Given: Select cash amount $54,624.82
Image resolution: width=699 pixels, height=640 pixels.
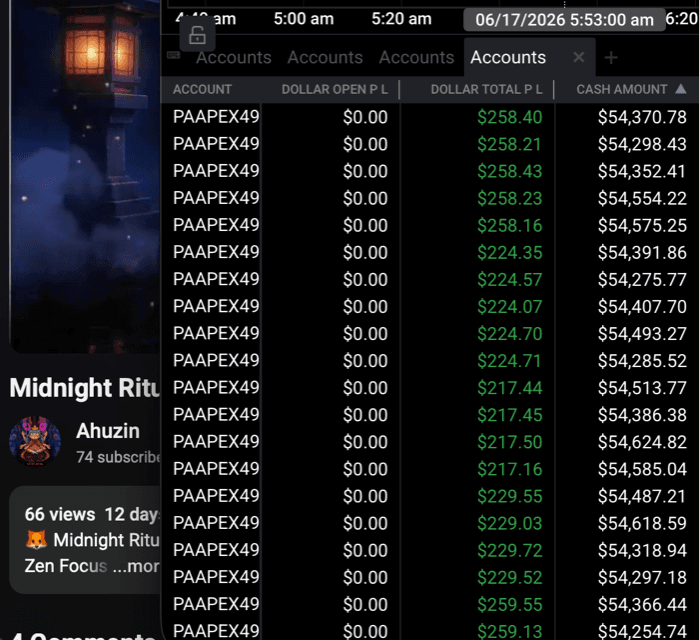Looking at the screenshot, I should [642, 442].
